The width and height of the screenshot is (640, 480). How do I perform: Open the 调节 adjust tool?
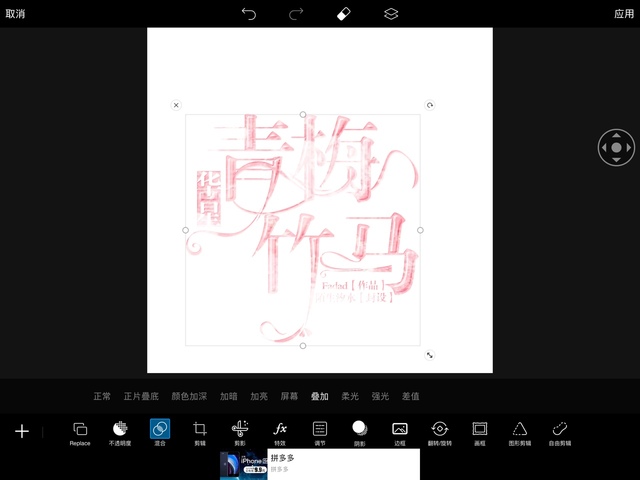pos(320,431)
